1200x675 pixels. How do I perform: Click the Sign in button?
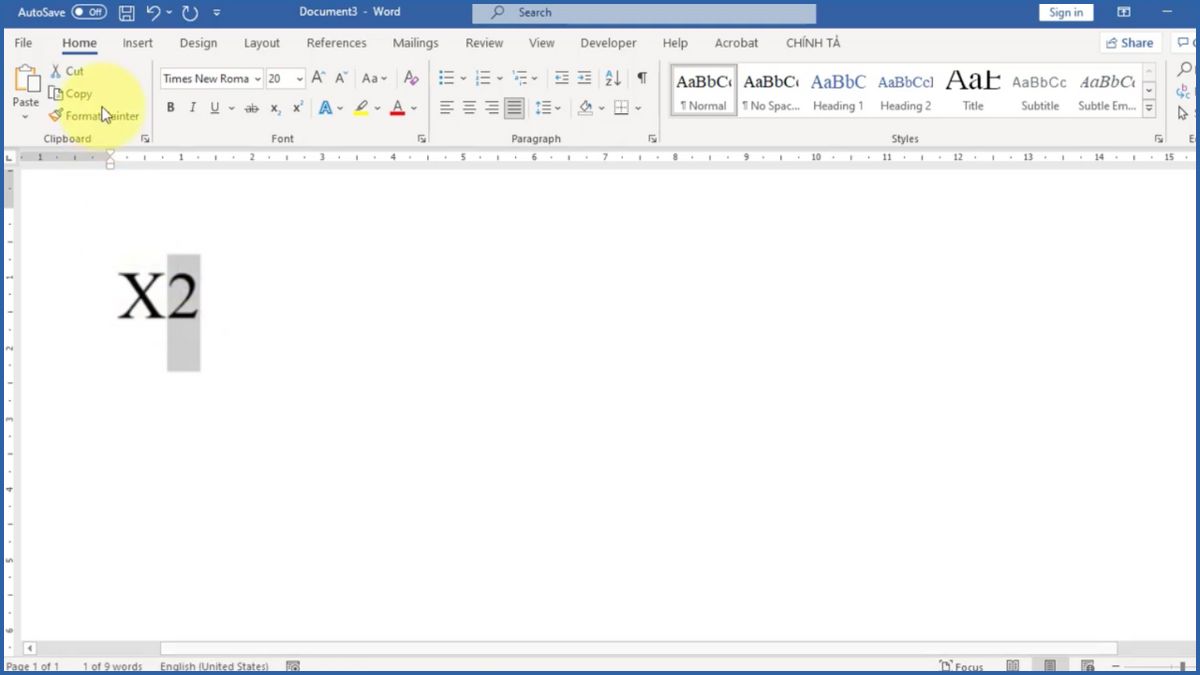point(1066,13)
